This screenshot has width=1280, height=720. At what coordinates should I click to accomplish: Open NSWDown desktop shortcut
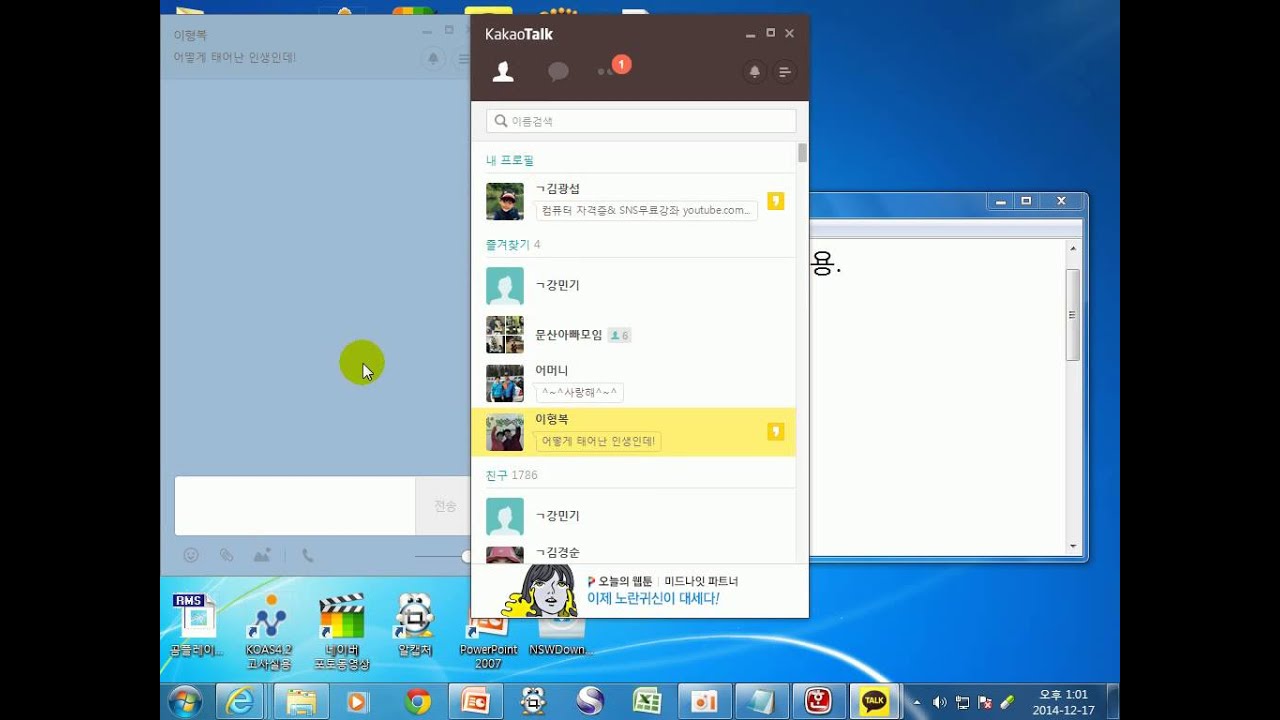(x=560, y=635)
